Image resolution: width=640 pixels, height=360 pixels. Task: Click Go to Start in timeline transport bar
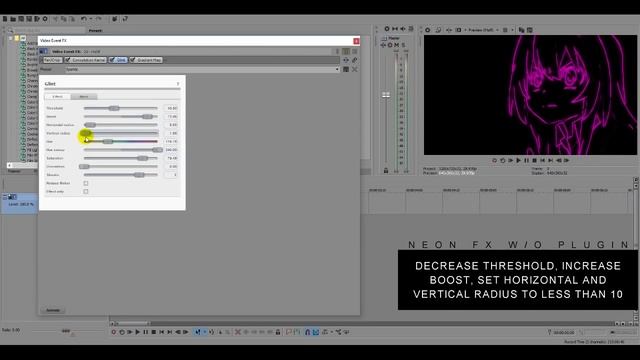click(x=162, y=332)
